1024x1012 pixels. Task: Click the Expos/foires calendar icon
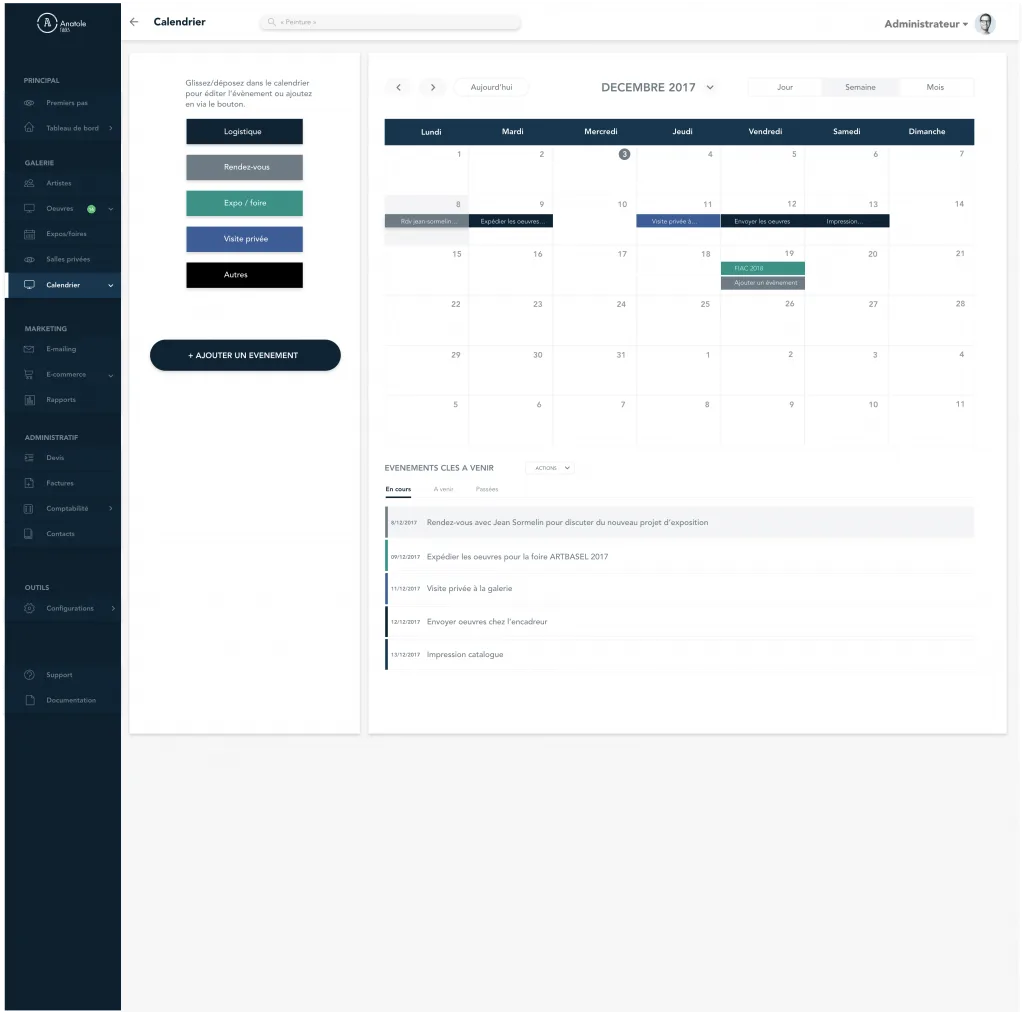[29, 234]
